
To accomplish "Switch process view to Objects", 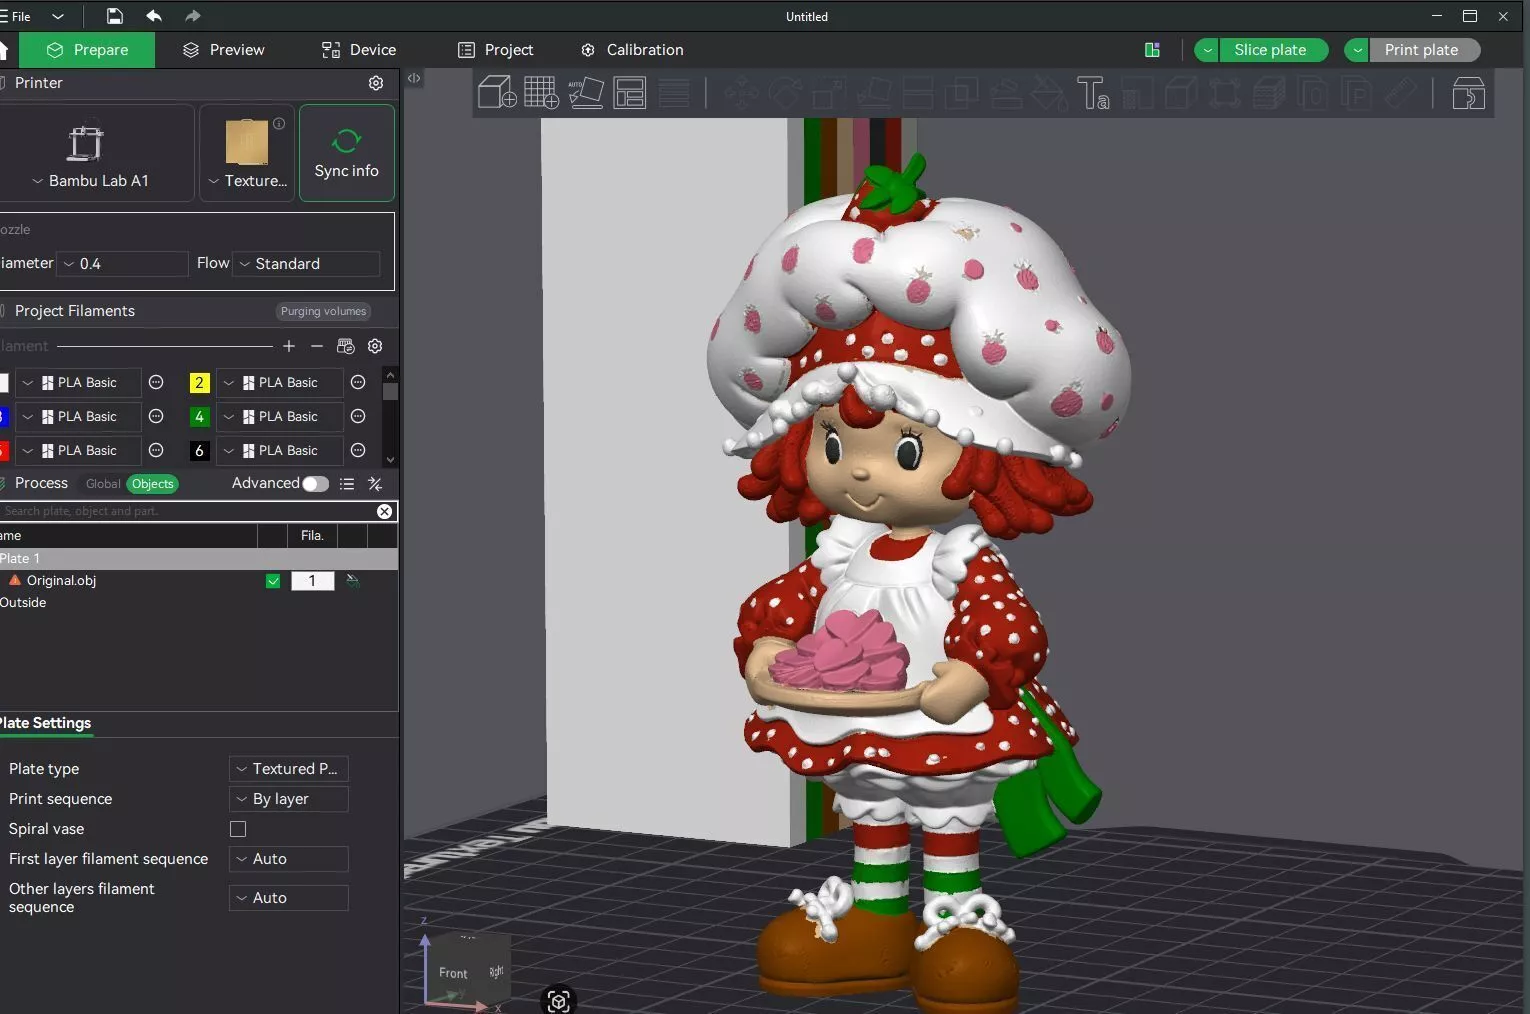I will point(153,484).
